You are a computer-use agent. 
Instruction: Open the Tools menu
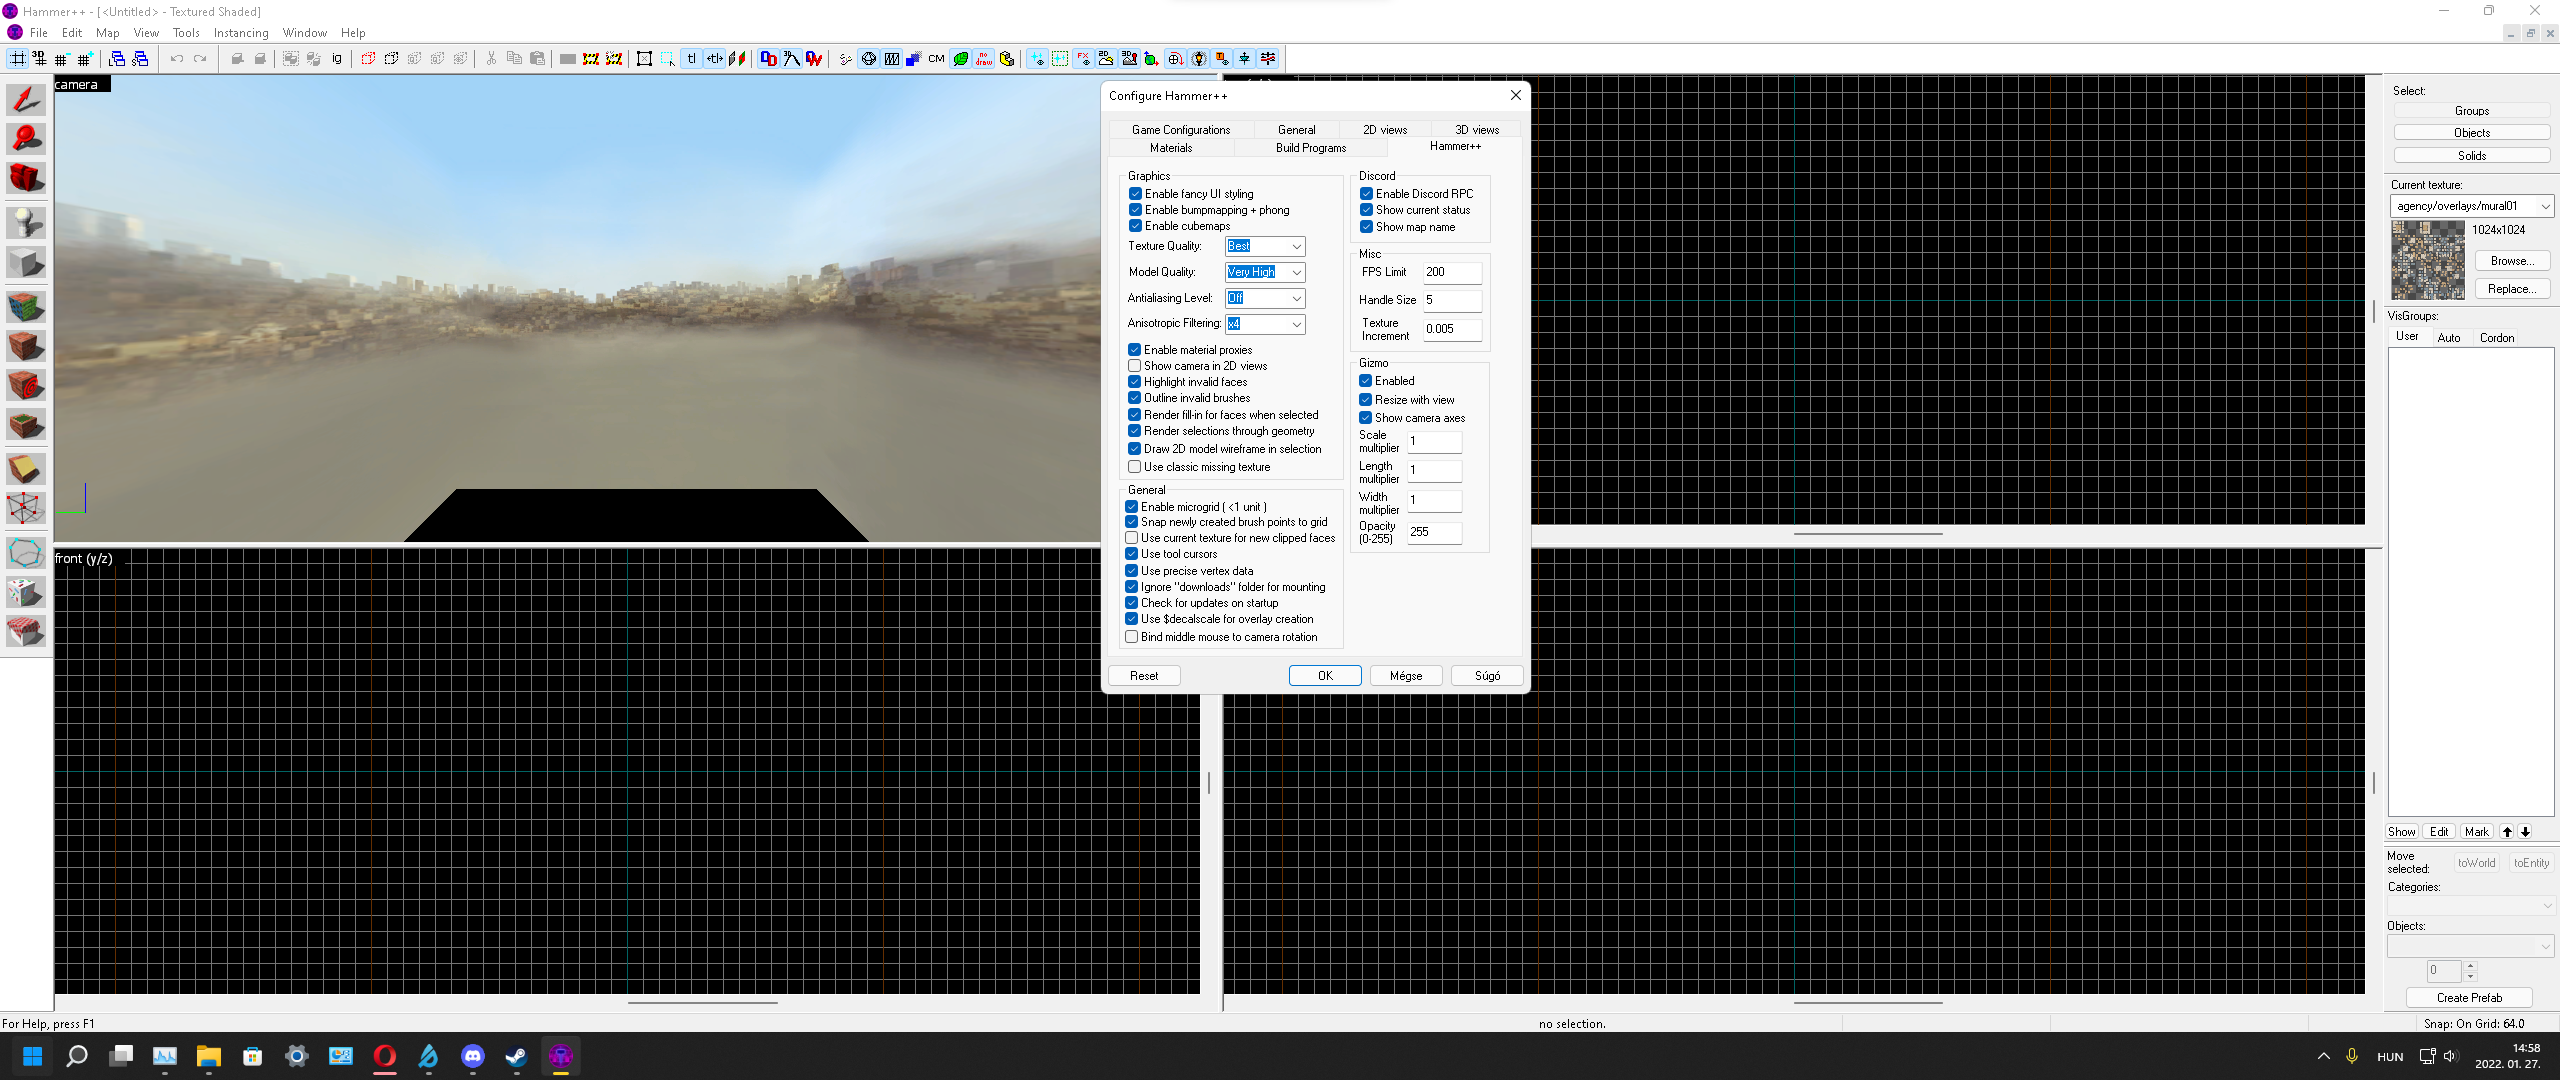pos(185,32)
